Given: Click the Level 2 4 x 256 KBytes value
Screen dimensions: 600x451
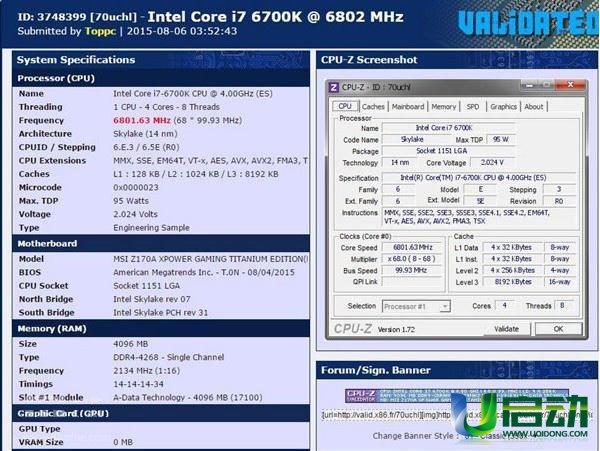Looking at the screenshot, I should coord(513,270).
